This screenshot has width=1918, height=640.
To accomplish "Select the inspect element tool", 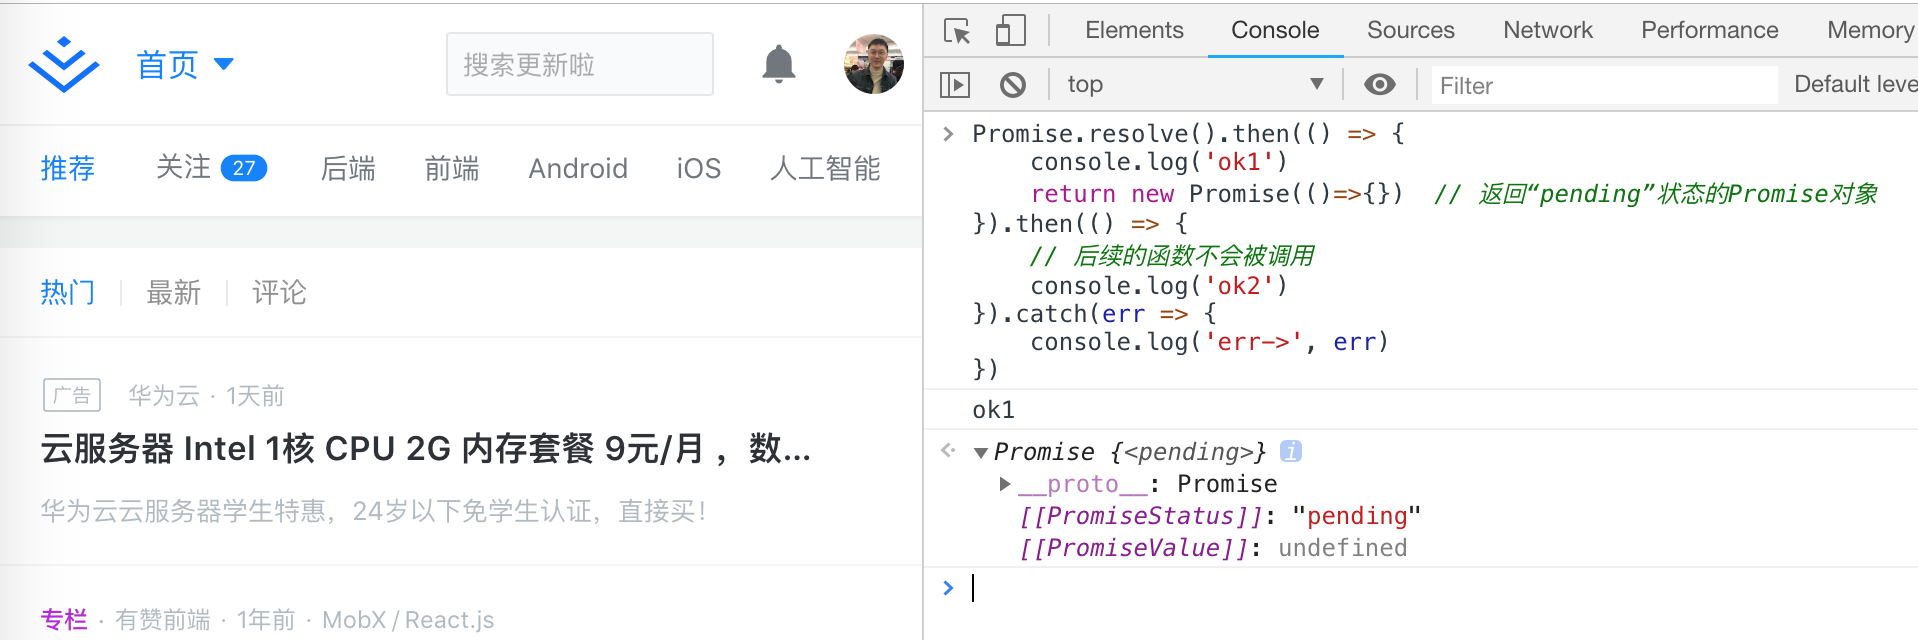I will point(957,30).
